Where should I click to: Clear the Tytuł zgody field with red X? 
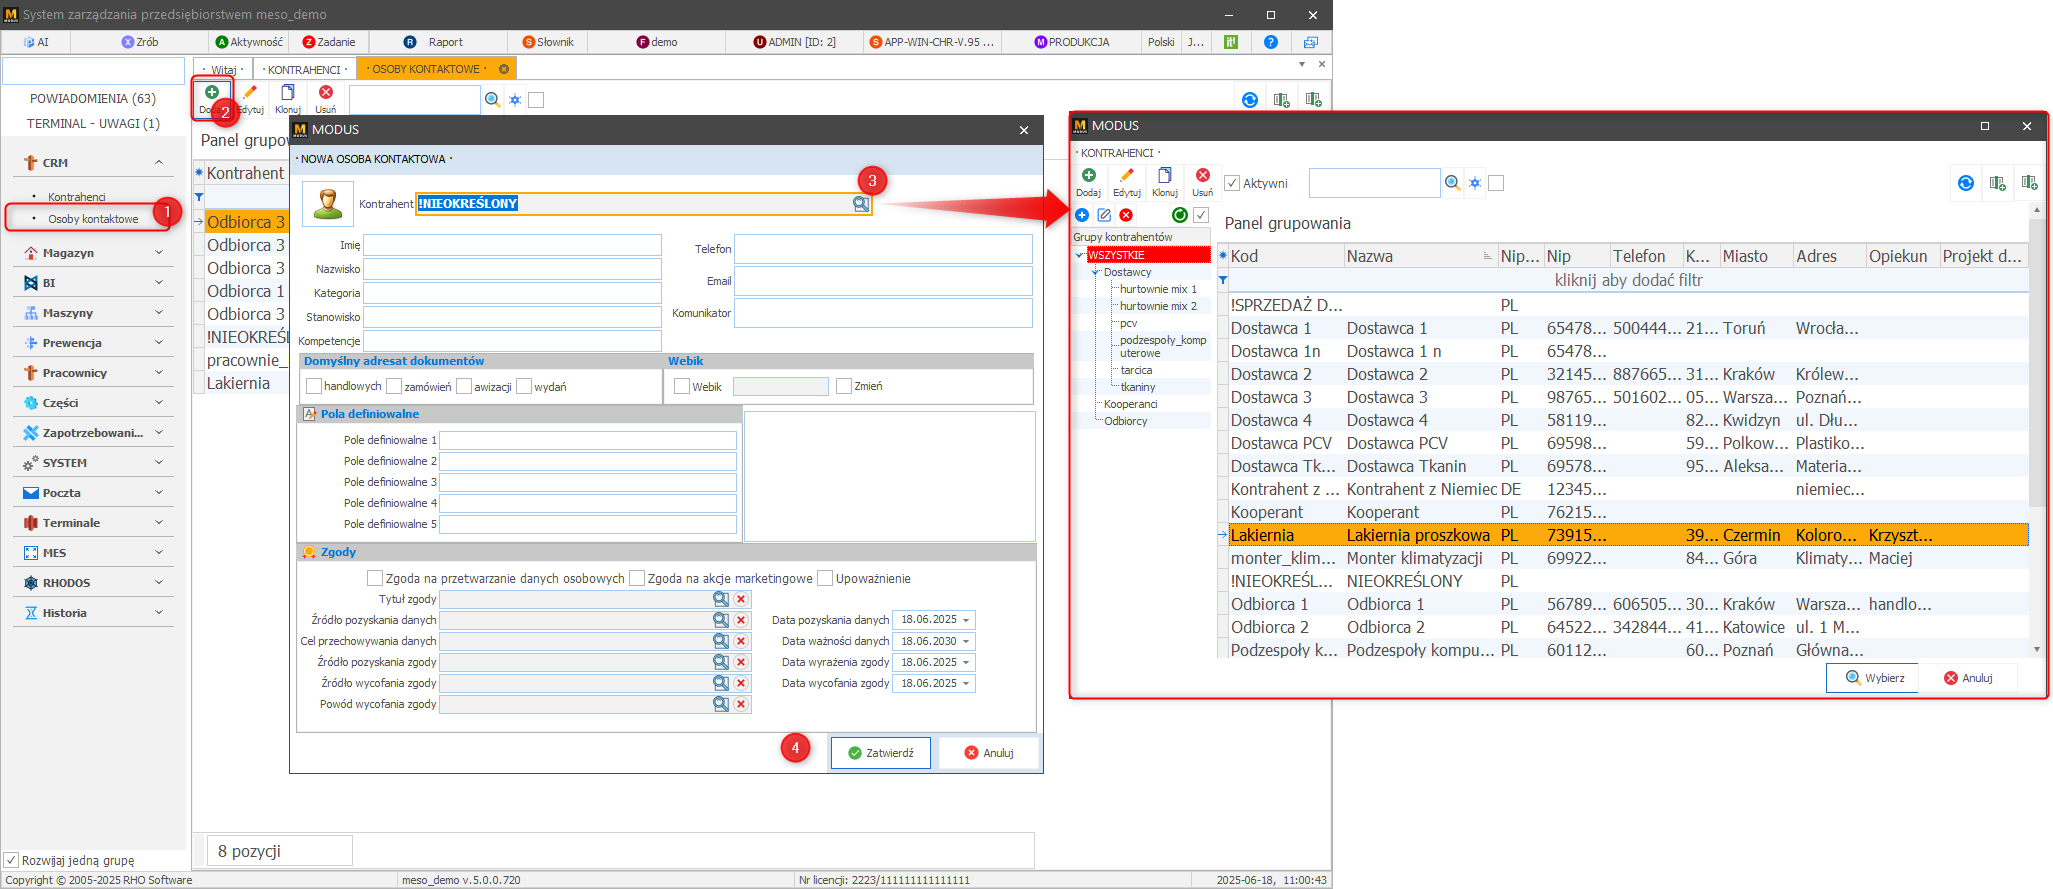tap(741, 599)
